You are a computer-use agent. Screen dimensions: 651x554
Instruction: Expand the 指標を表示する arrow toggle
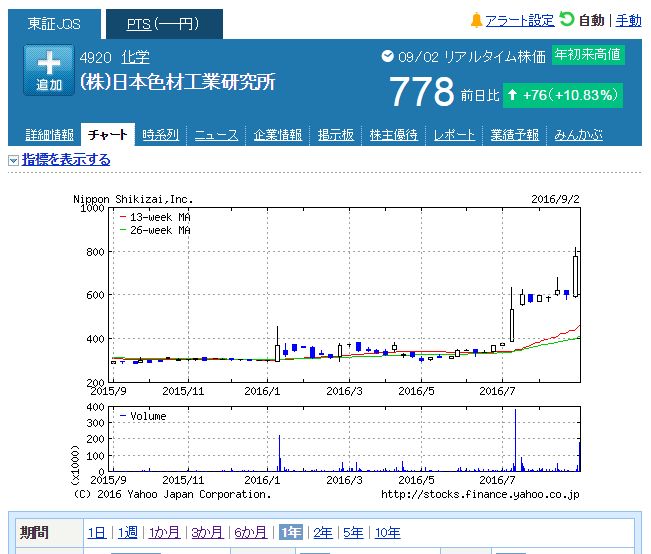point(13,160)
